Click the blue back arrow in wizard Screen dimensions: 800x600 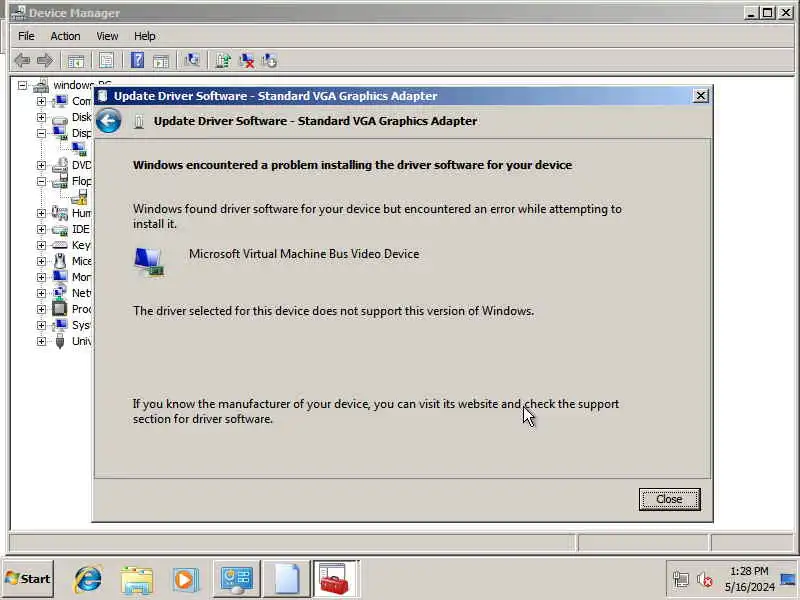click(x=108, y=121)
